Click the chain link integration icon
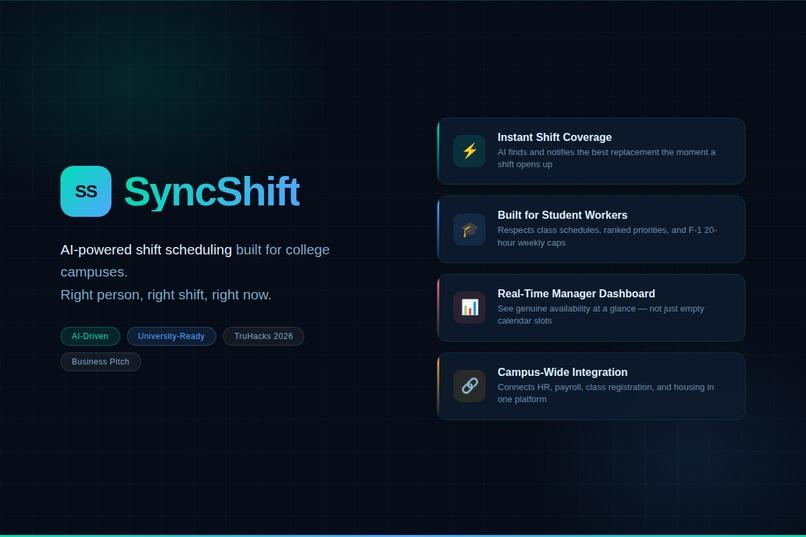This screenshot has height=537, width=806. pos(469,386)
